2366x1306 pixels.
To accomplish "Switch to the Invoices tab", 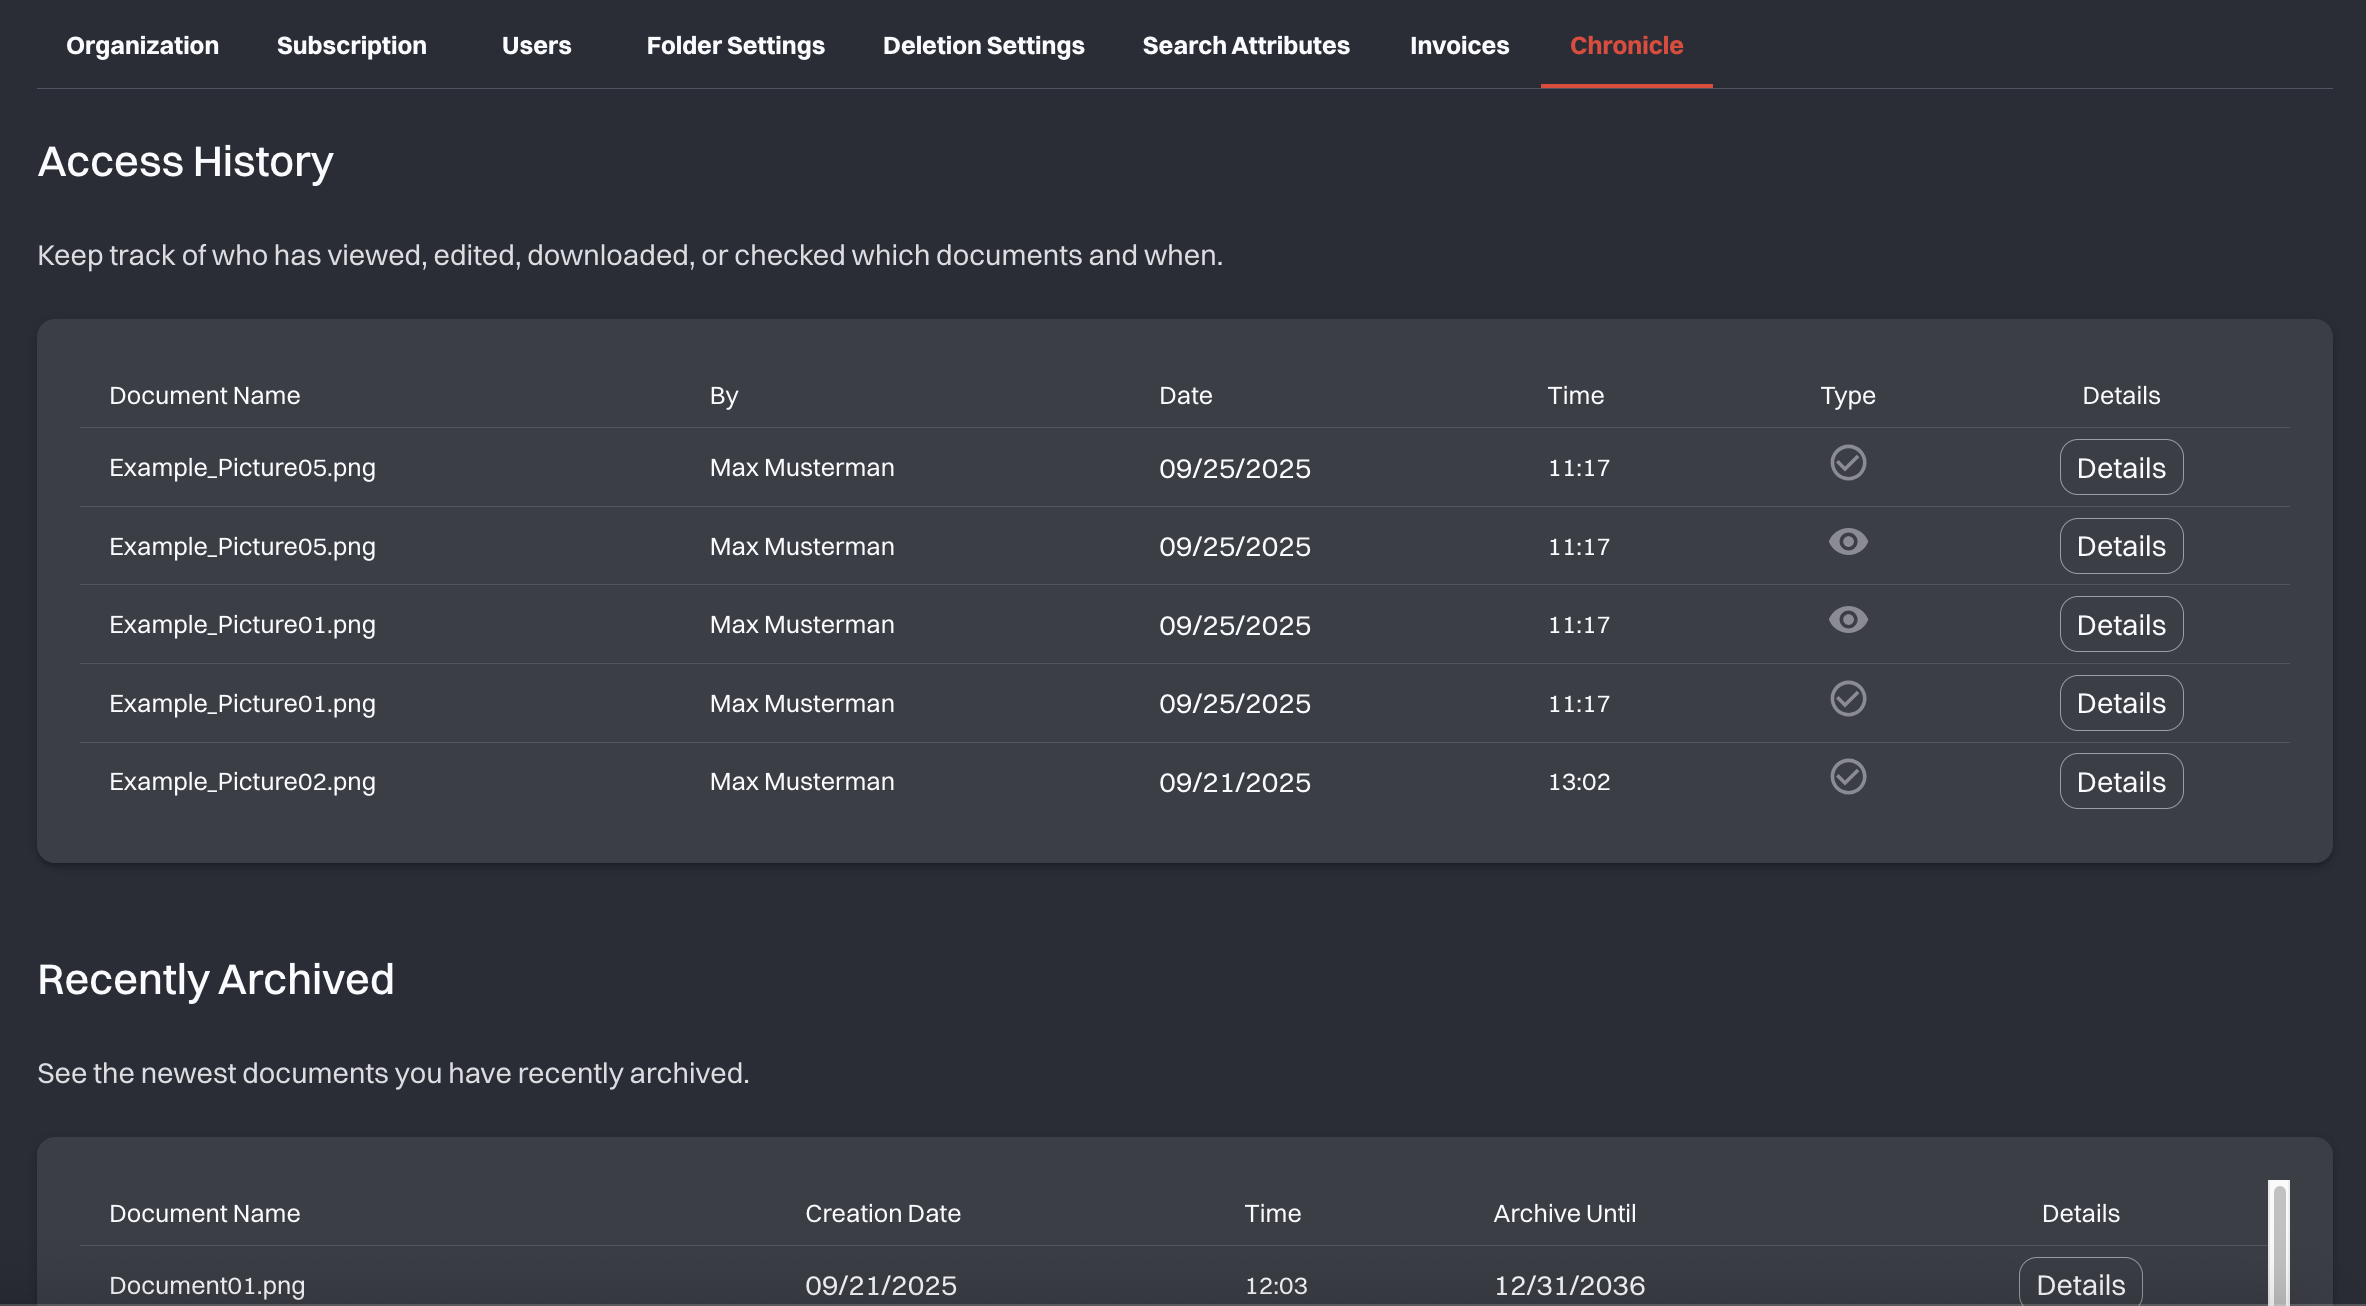I will [1458, 46].
